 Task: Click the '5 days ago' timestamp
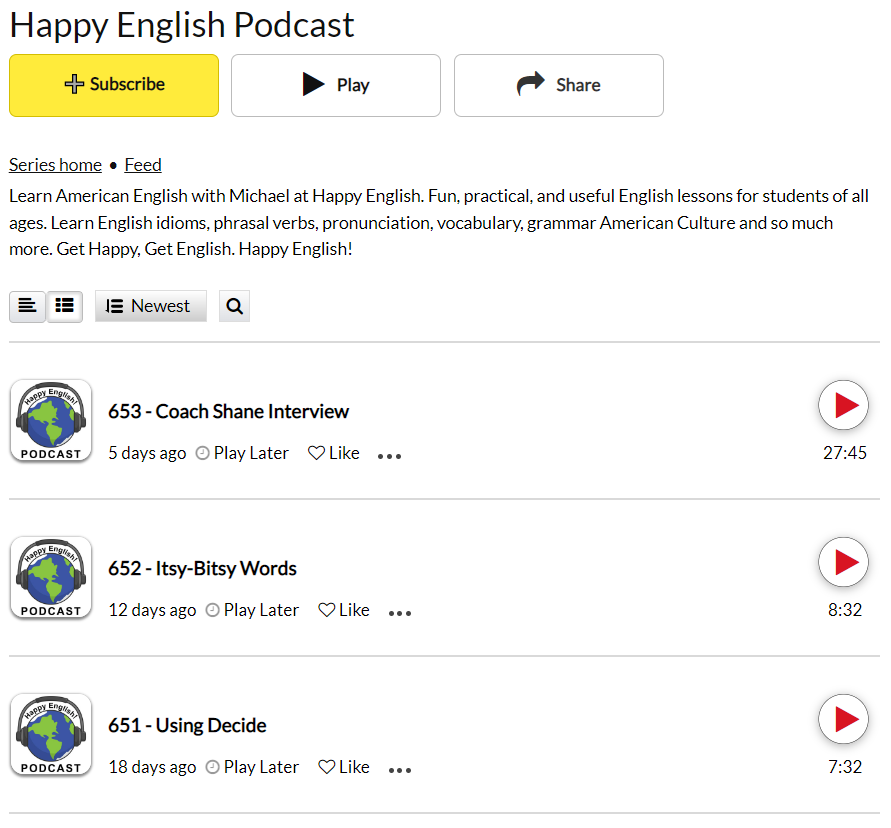[x=147, y=453]
